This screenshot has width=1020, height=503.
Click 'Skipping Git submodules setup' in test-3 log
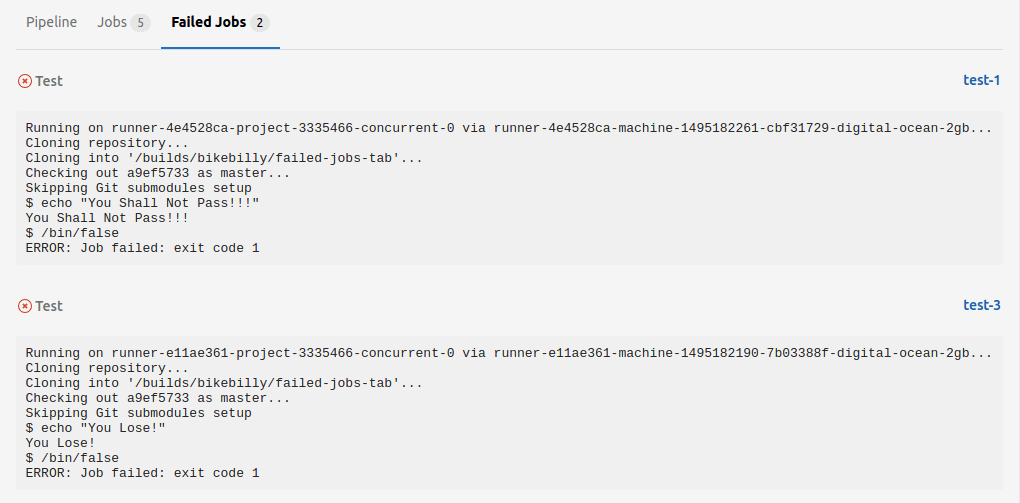coord(139,413)
